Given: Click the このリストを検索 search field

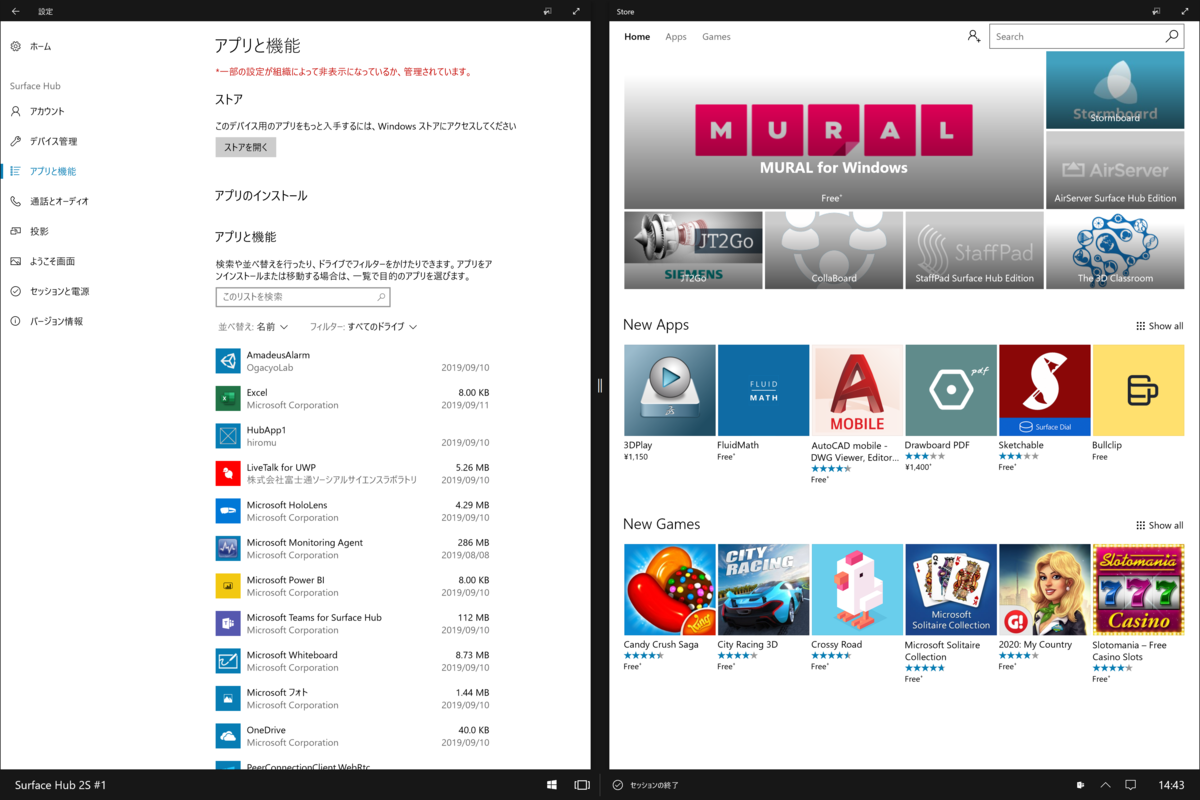Looking at the screenshot, I should click(303, 297).
